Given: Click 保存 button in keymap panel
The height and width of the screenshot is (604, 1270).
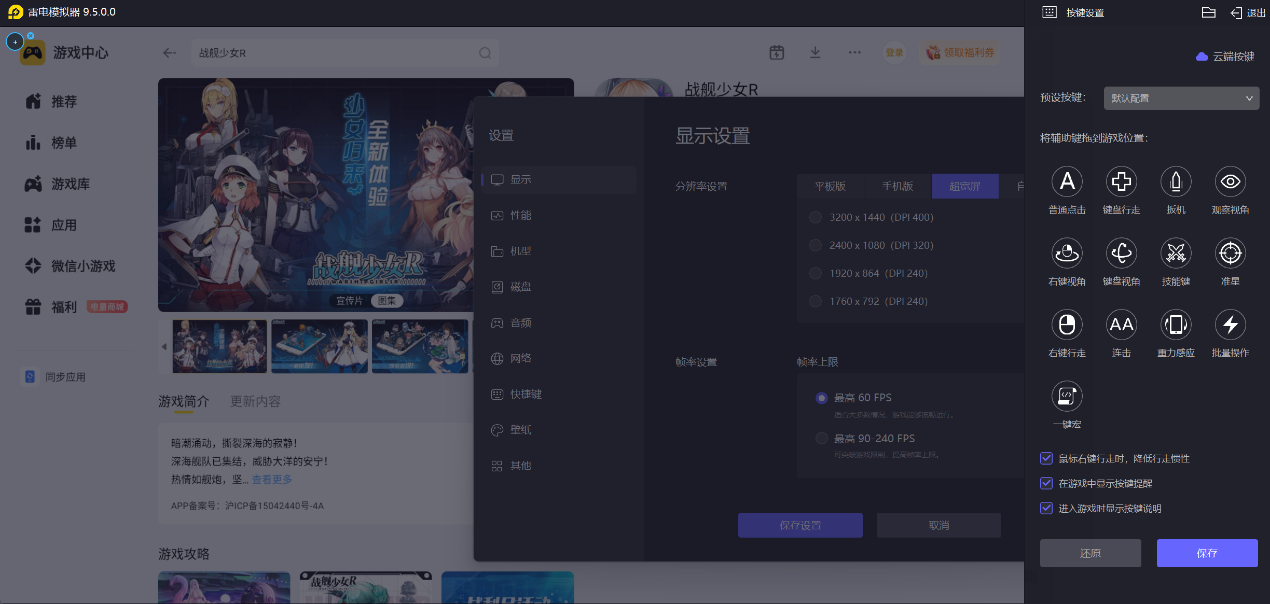Looking at the screenshot, I should tap(1207, 553).
